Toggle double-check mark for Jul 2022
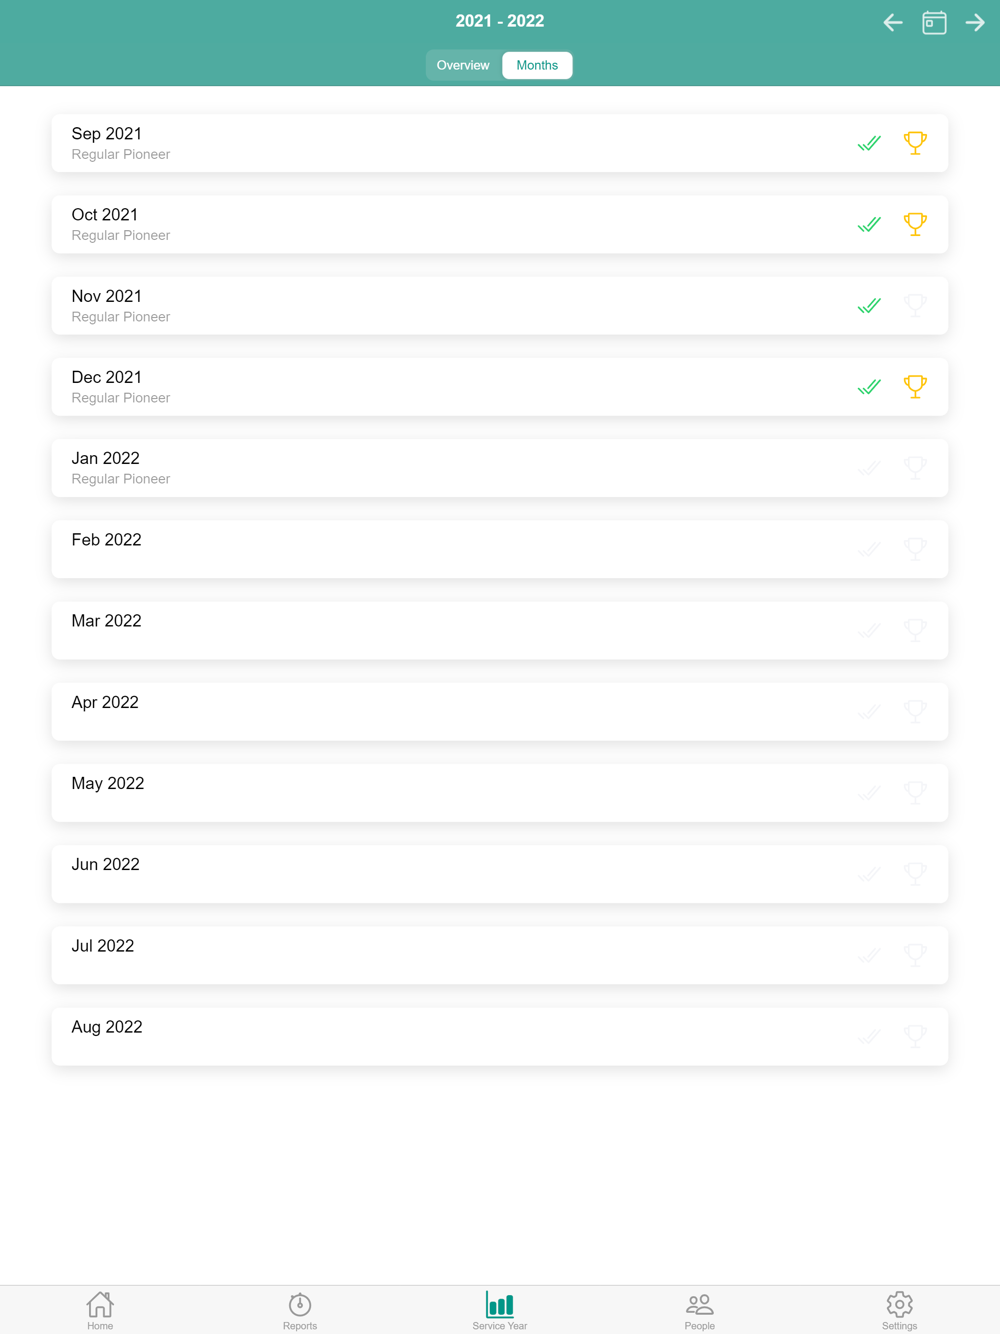The image size is (1000, 1334). (869, 955)
